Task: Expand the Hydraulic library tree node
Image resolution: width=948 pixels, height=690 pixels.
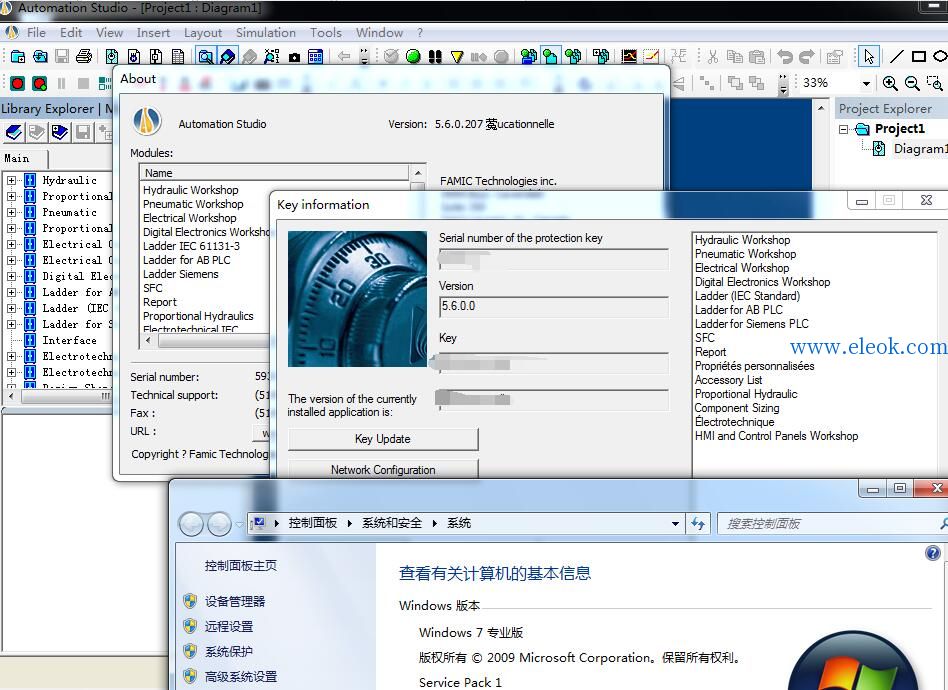Action: (11, 180)
